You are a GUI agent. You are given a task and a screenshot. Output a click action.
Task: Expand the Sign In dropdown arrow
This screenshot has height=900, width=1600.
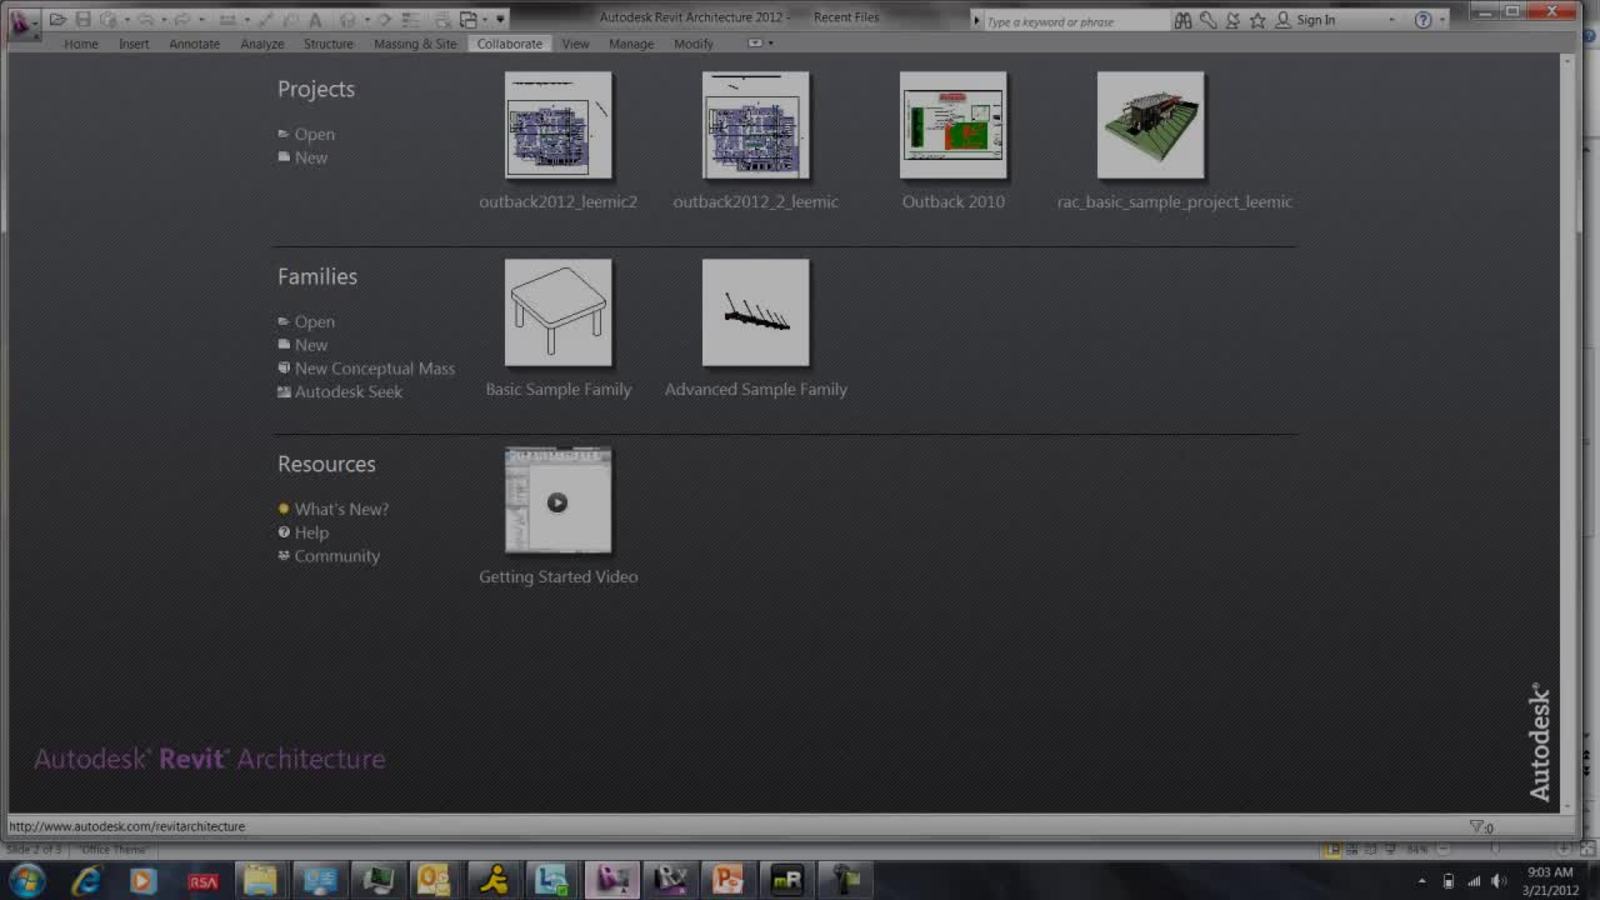click(x=1391, y=20)
